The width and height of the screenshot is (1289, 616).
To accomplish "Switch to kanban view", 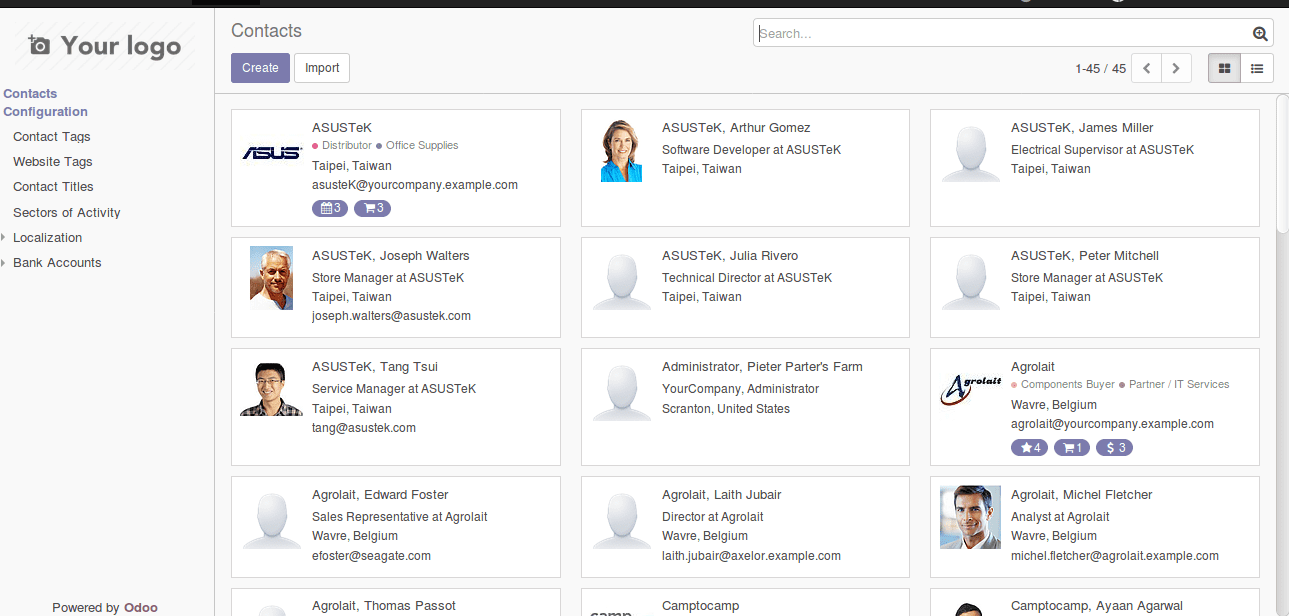I will [x=1224, y=68].
